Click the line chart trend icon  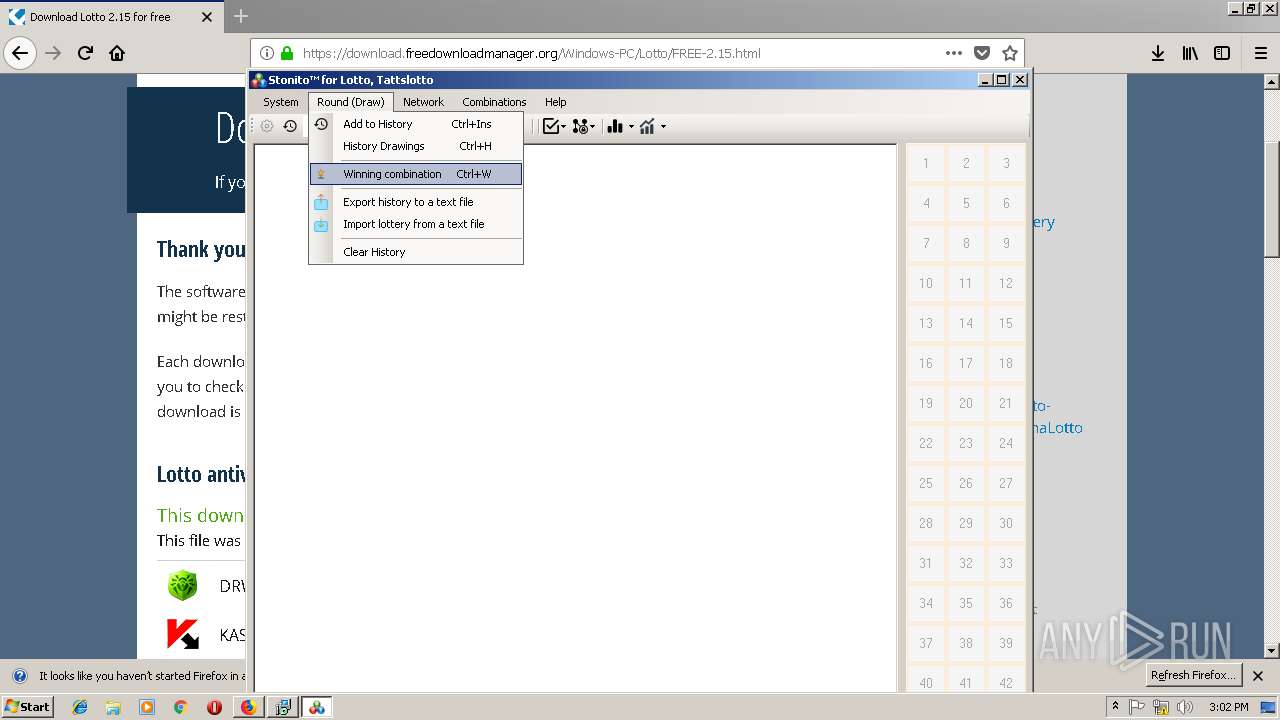point(648,126)
